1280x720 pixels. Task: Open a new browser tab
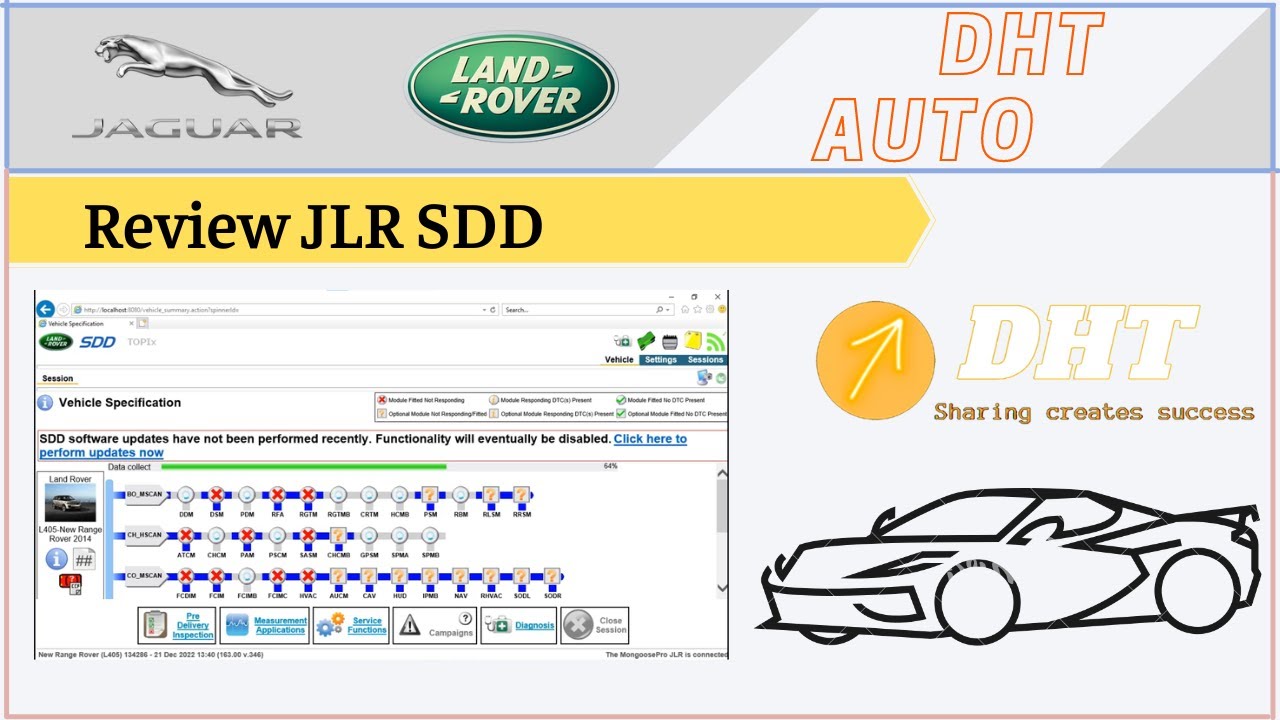(142, 324)
